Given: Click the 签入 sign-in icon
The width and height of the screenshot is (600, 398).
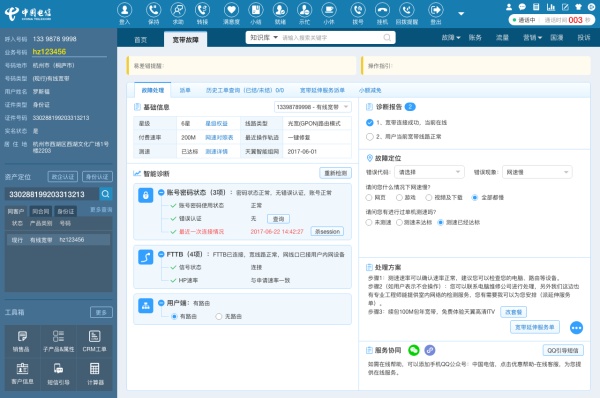Looking at the screenshot, I should (124, 10).
